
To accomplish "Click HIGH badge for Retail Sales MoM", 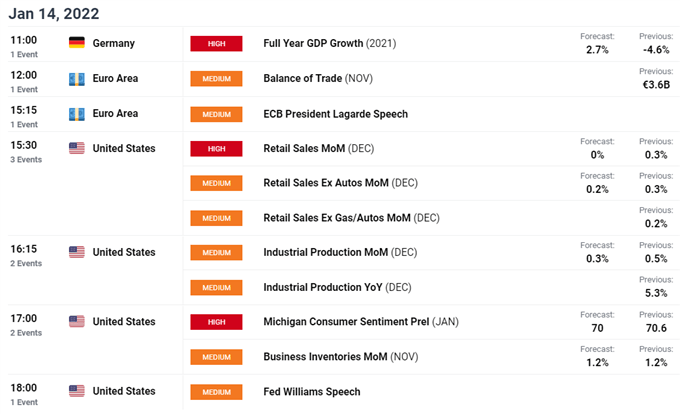I will point(216,149).
